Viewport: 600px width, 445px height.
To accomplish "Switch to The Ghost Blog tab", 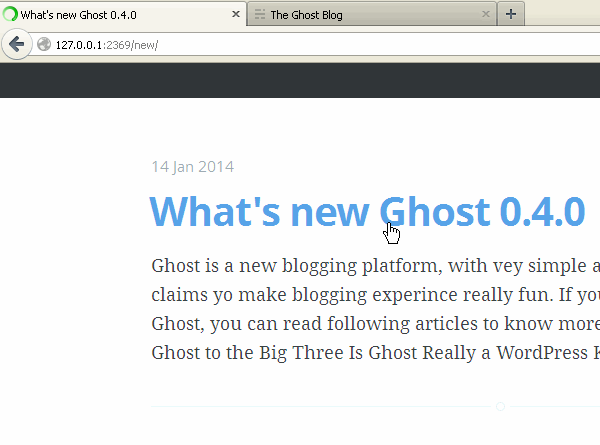I will pyautogui.click(x=372, y=14).
